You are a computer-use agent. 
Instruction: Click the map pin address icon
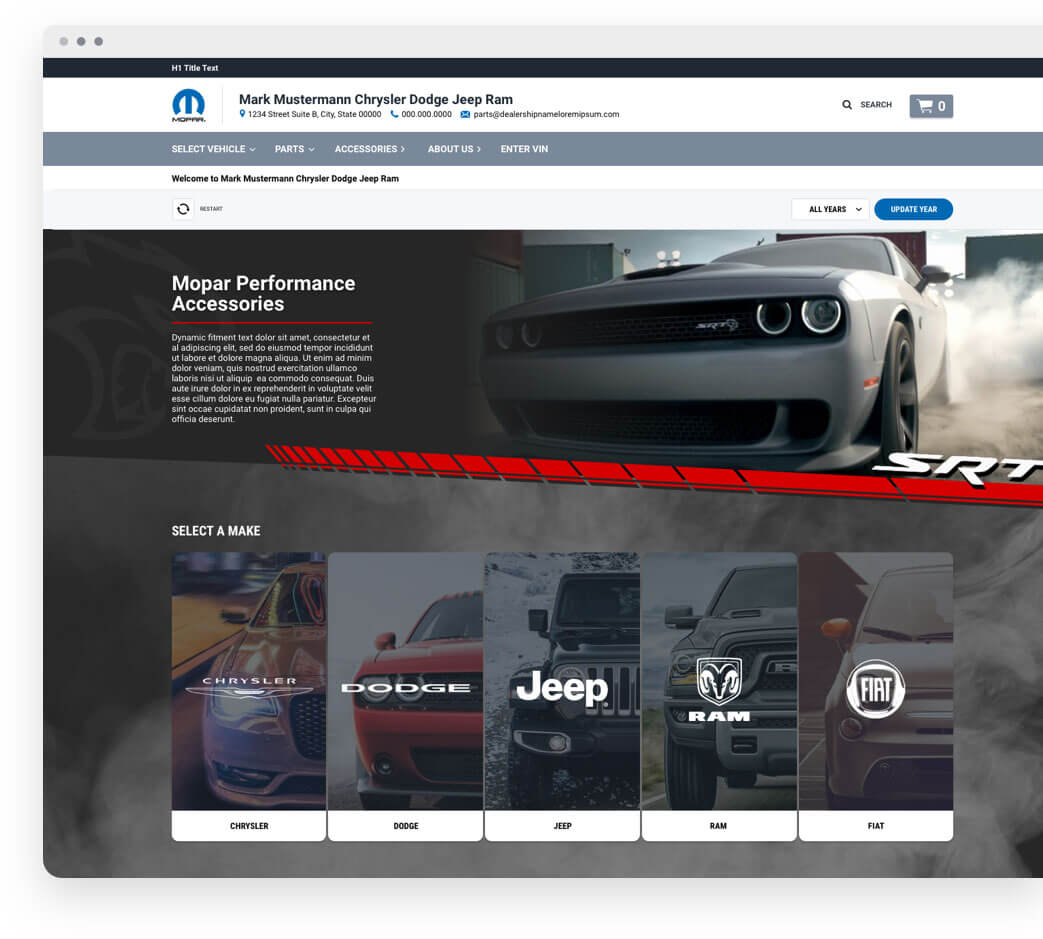(x=242, y=114)
